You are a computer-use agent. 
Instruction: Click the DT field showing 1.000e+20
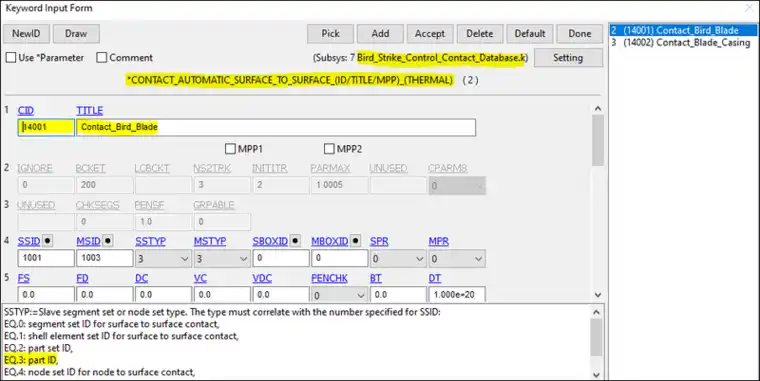(x=457, y=294)
